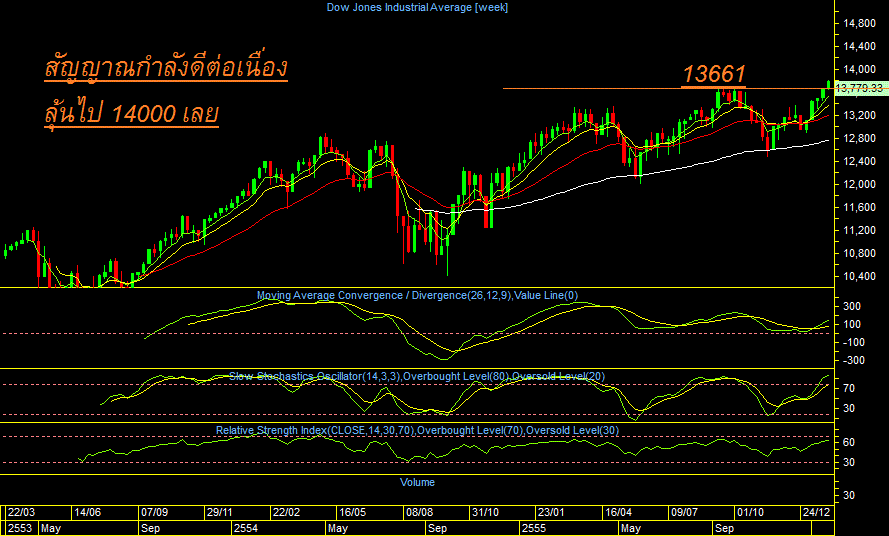Click the 10,400 price axis label

point(860,276)
